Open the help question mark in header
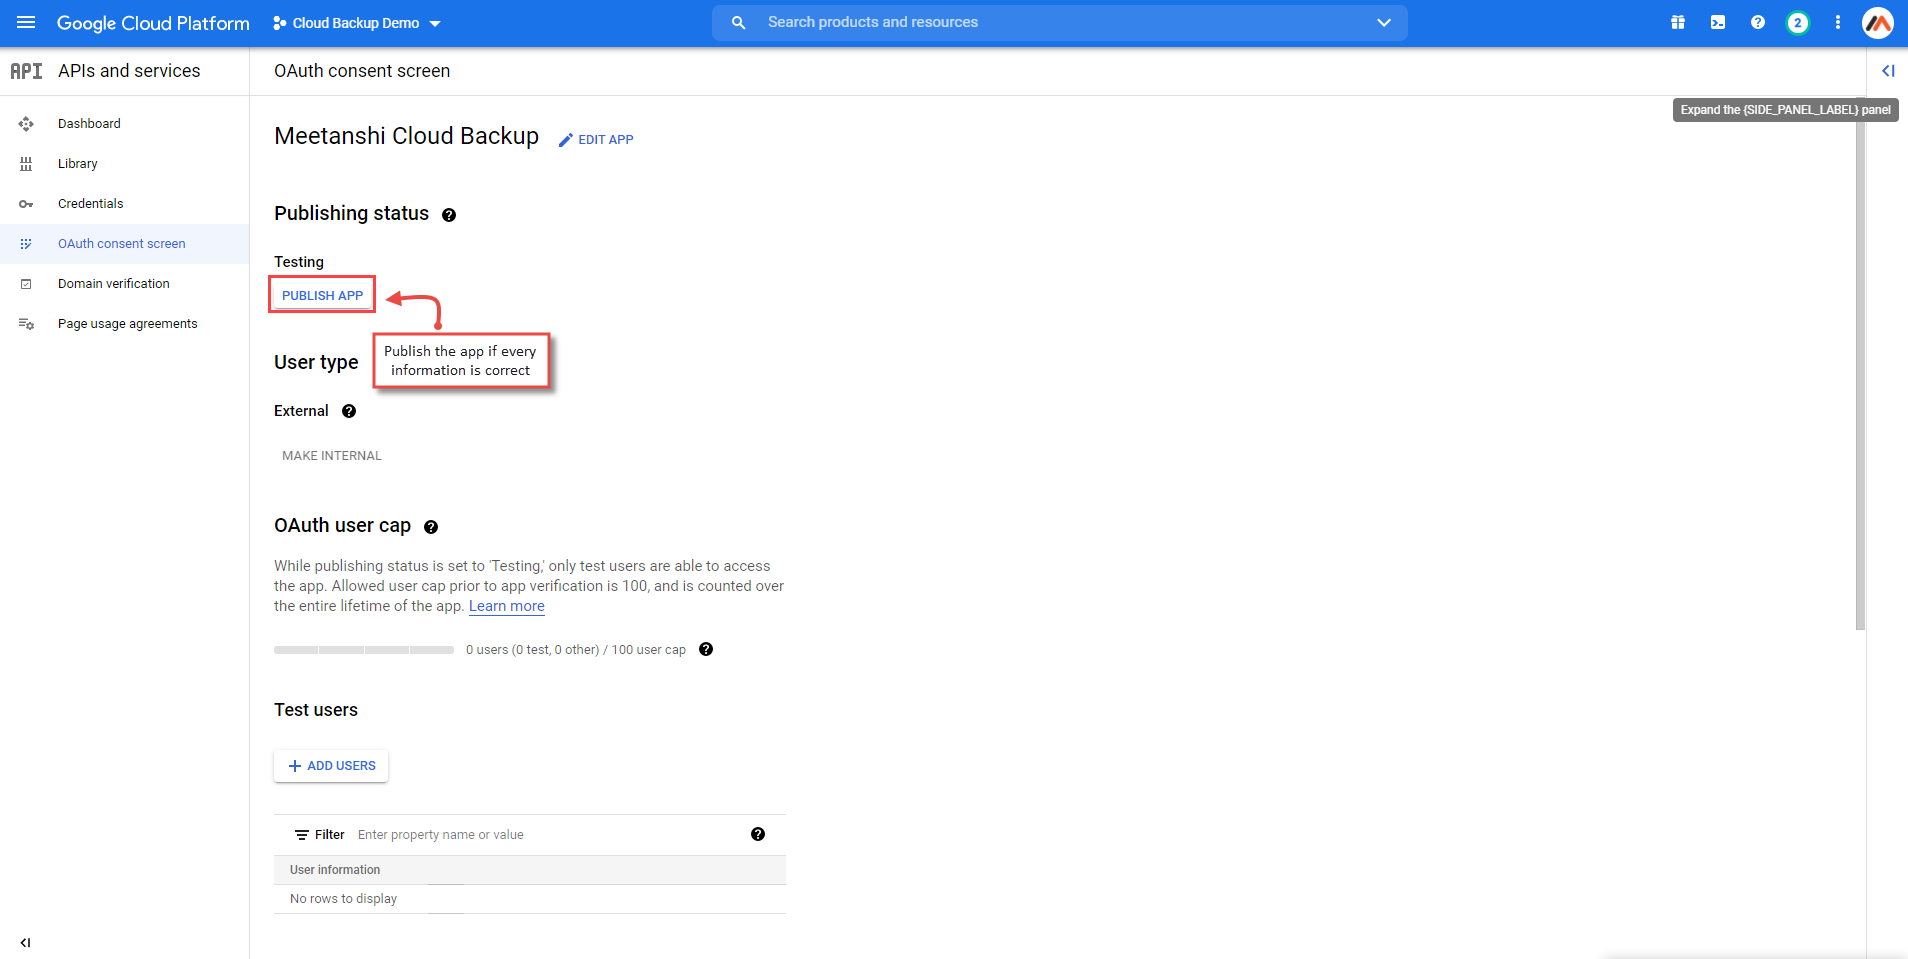 click(x=1758, y=22)
